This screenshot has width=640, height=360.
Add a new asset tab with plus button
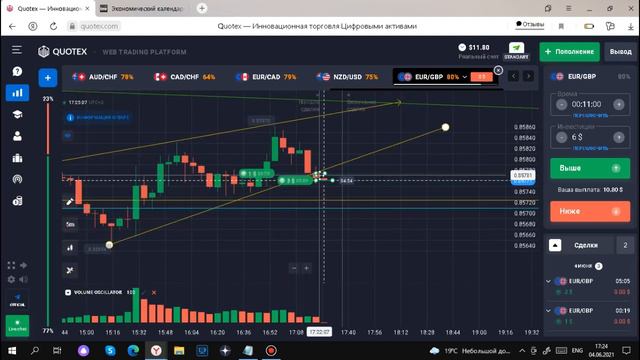48,78
